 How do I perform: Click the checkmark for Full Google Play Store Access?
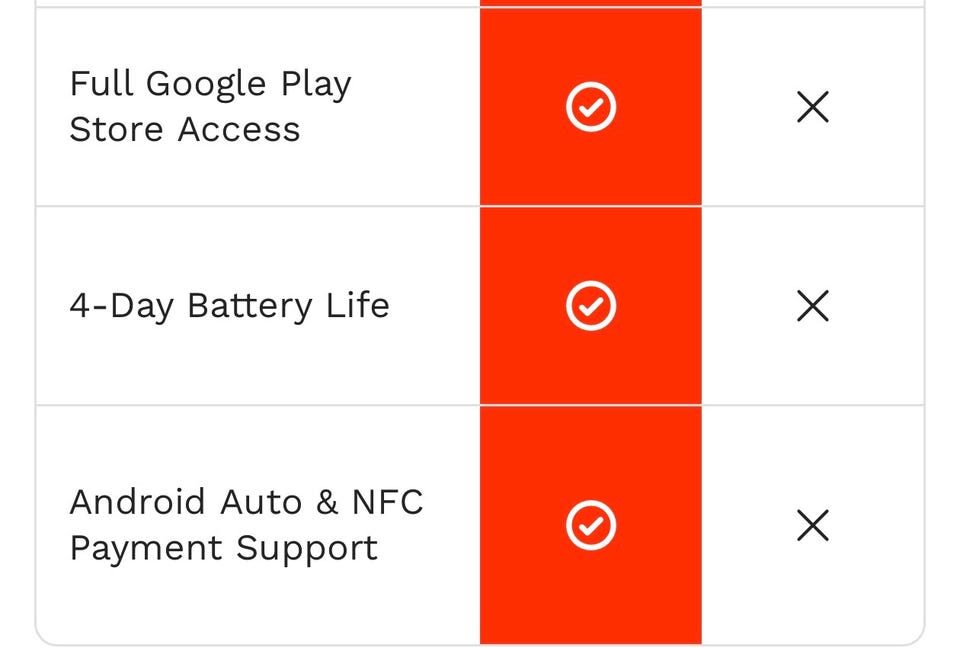pyautogui.click(x=591, y=107)
